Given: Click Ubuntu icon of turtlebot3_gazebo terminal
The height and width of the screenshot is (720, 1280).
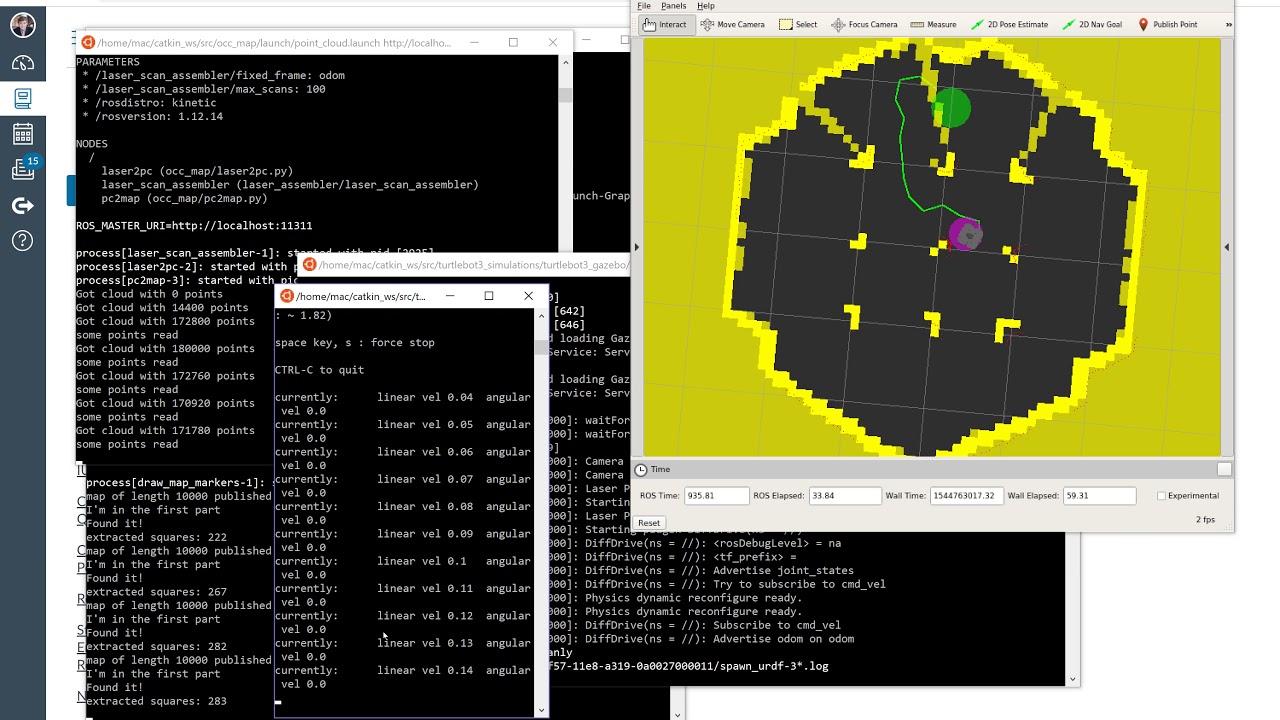Looking at the screenshot, I should point(309,265).
